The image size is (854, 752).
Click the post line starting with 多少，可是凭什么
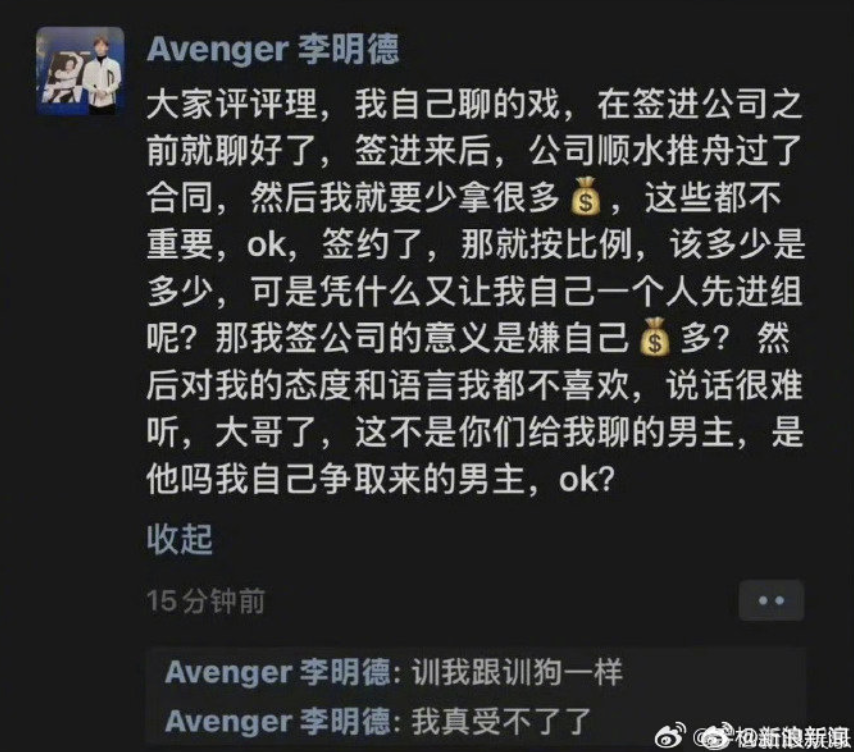474,291
